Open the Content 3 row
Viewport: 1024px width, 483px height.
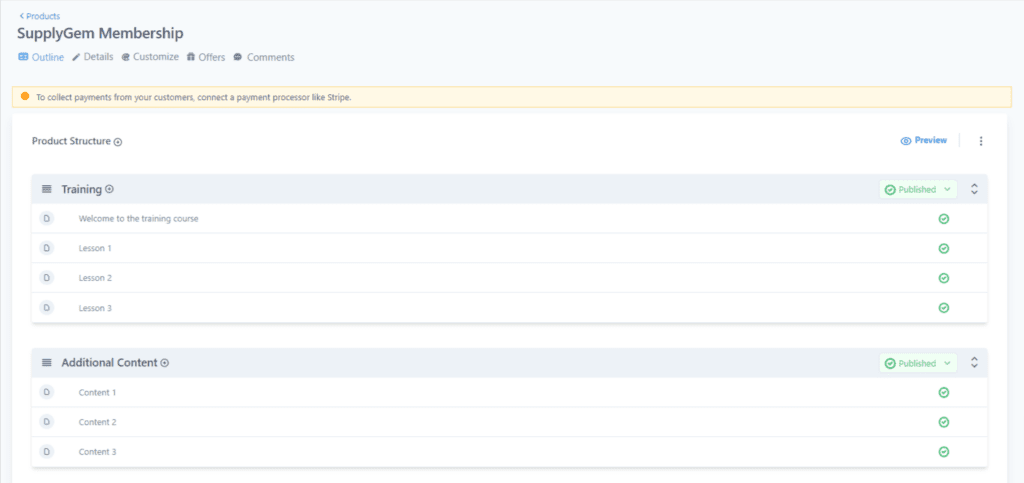[509, 452]
